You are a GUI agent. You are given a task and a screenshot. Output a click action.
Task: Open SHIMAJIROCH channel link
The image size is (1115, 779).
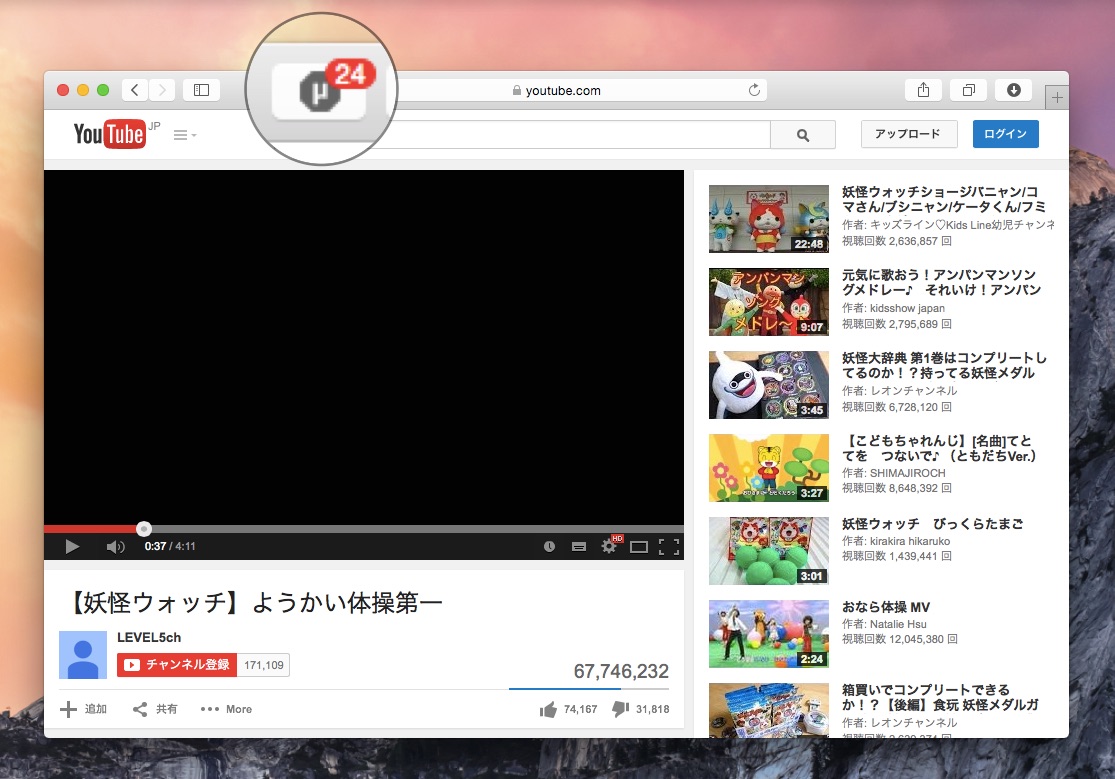[907, 473]
